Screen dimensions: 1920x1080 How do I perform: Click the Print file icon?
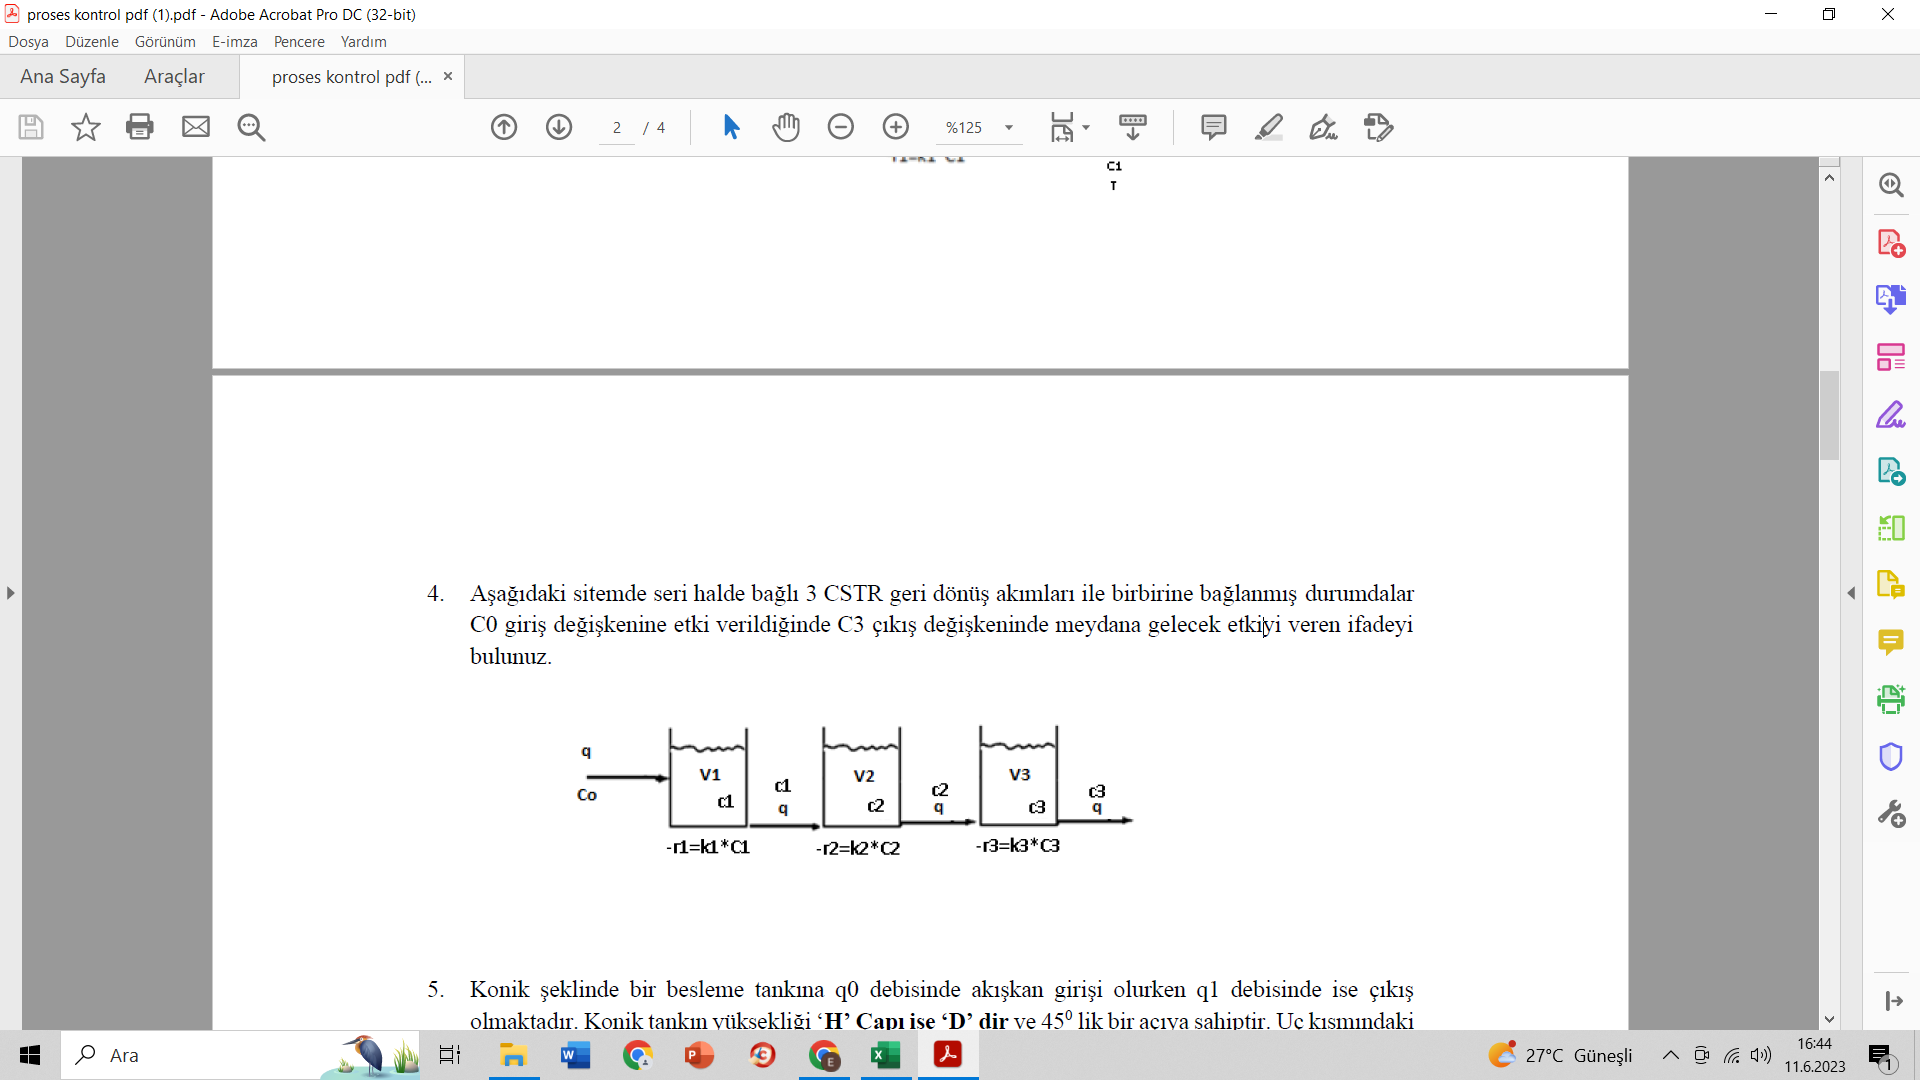click(140, 127)
